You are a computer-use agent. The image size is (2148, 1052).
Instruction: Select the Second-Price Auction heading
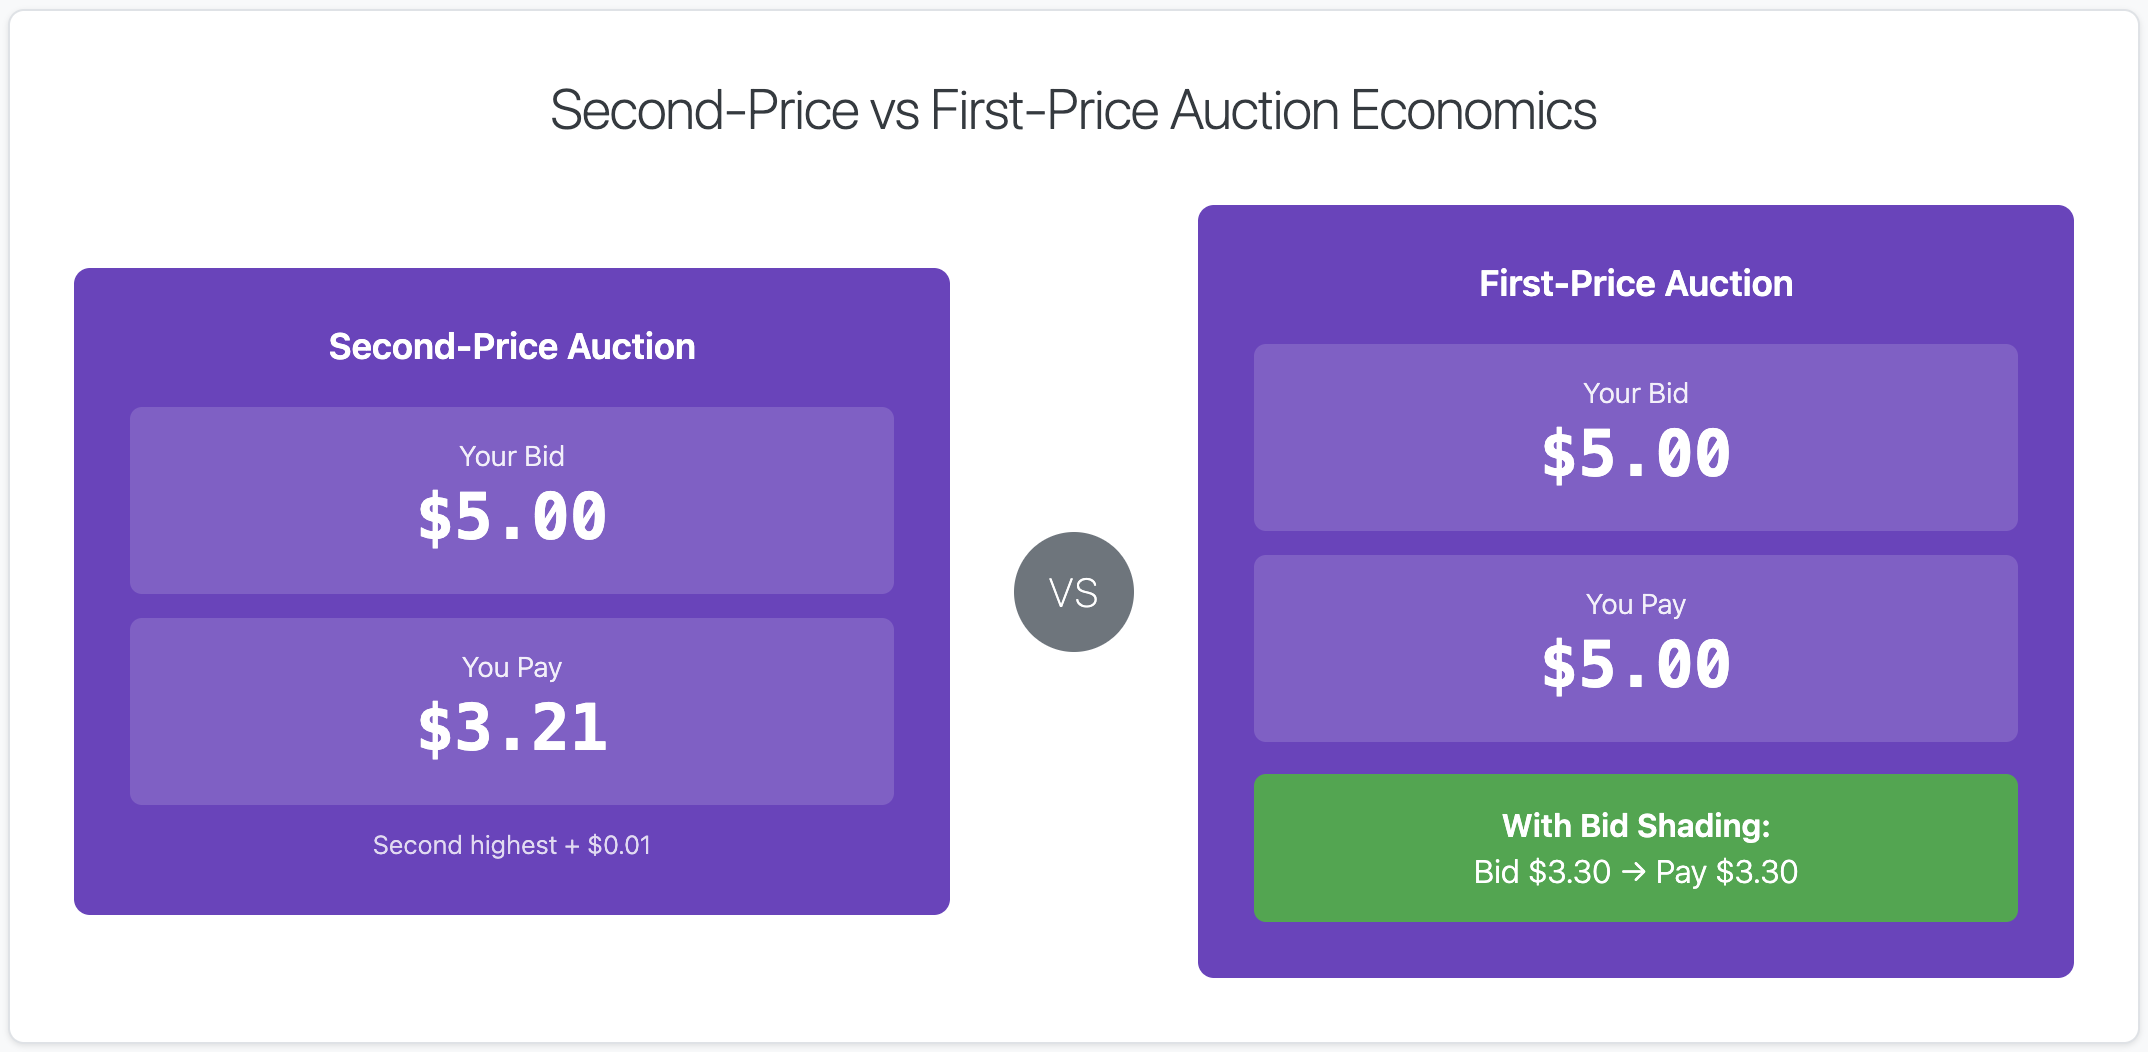[511, 346]
